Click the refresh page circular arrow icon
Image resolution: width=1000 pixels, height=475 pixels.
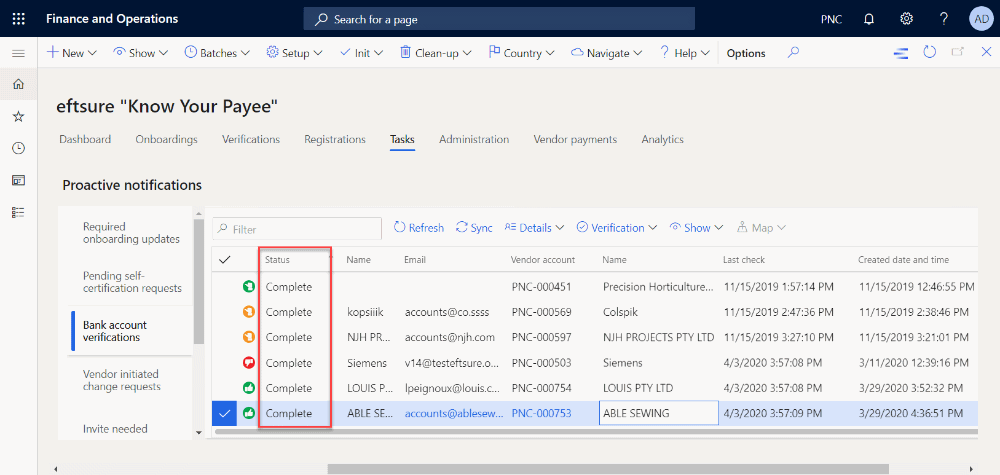(930, 53)
